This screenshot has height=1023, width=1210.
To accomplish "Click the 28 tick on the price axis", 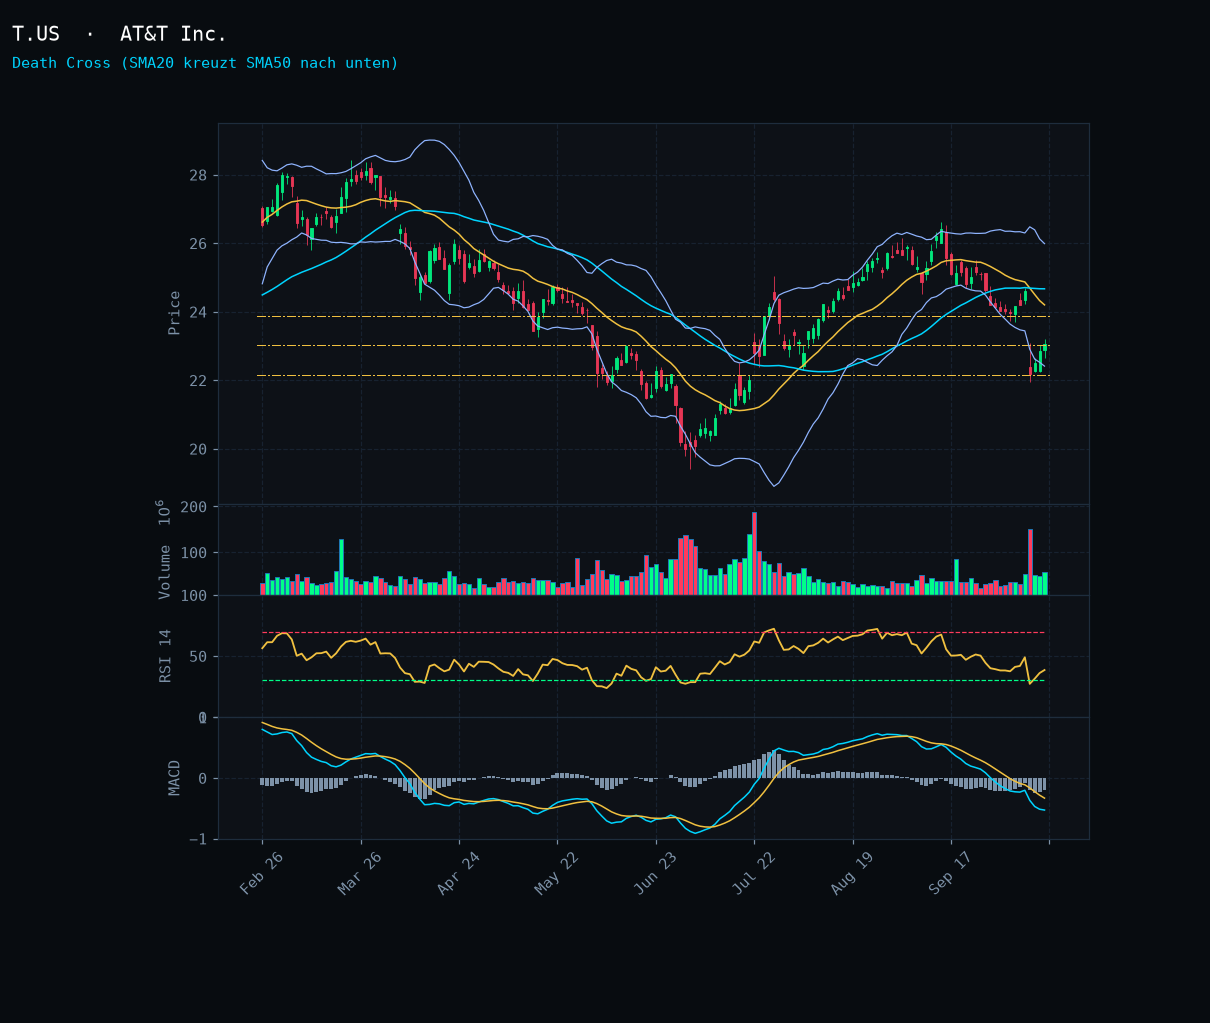I will [x=197, y=176].
